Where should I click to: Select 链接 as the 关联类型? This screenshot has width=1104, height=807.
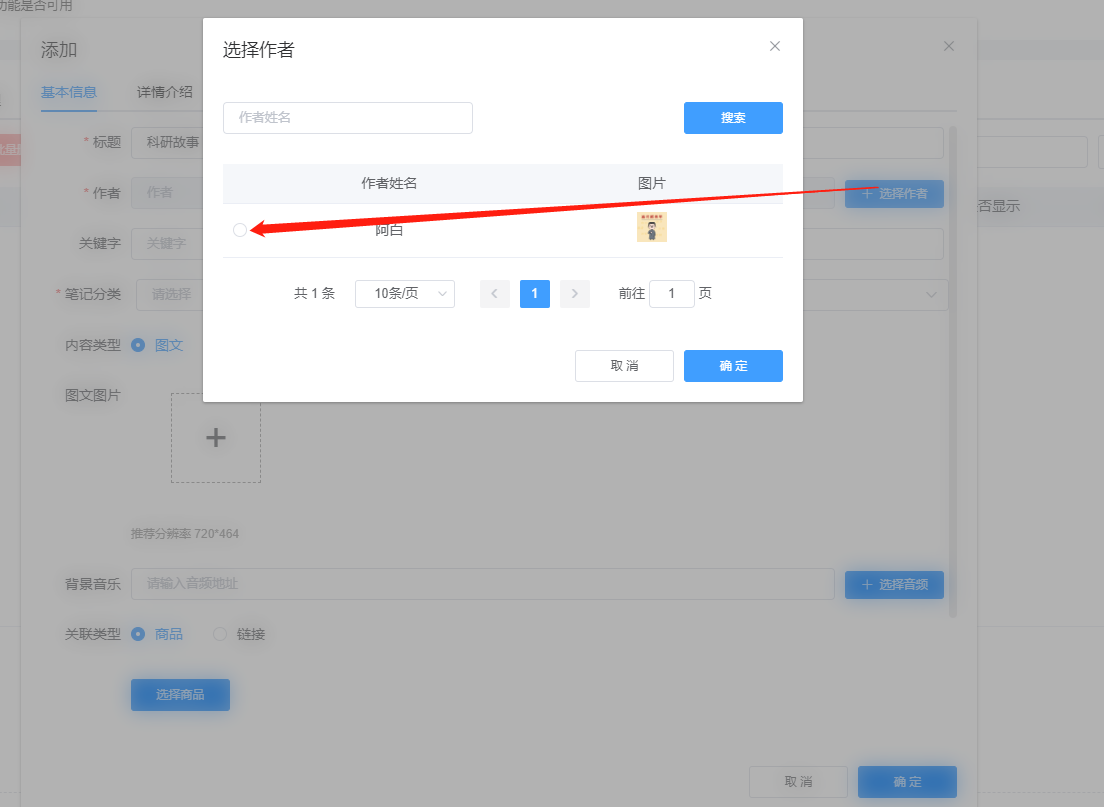[x=219, y=633]
